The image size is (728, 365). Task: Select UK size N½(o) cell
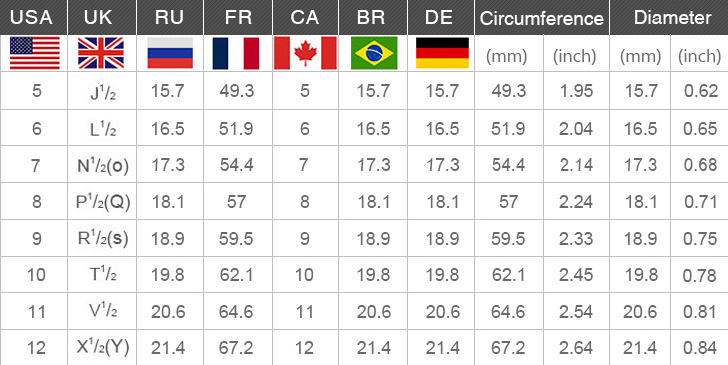[102, 165]
